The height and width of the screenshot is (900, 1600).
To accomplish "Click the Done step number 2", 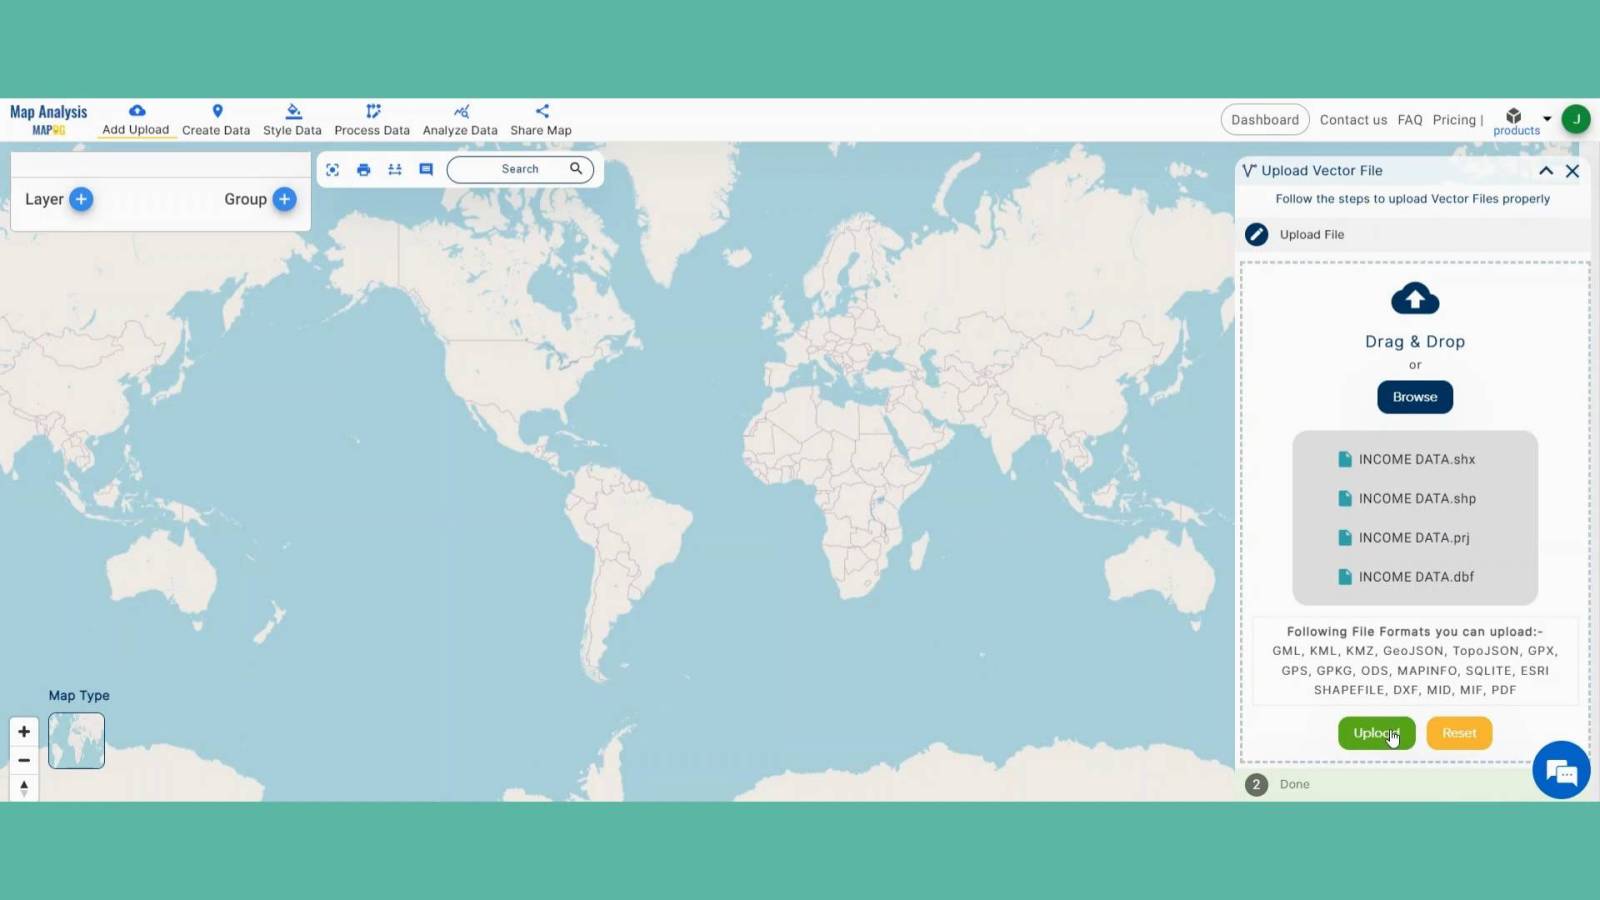I will point(1256,785).
